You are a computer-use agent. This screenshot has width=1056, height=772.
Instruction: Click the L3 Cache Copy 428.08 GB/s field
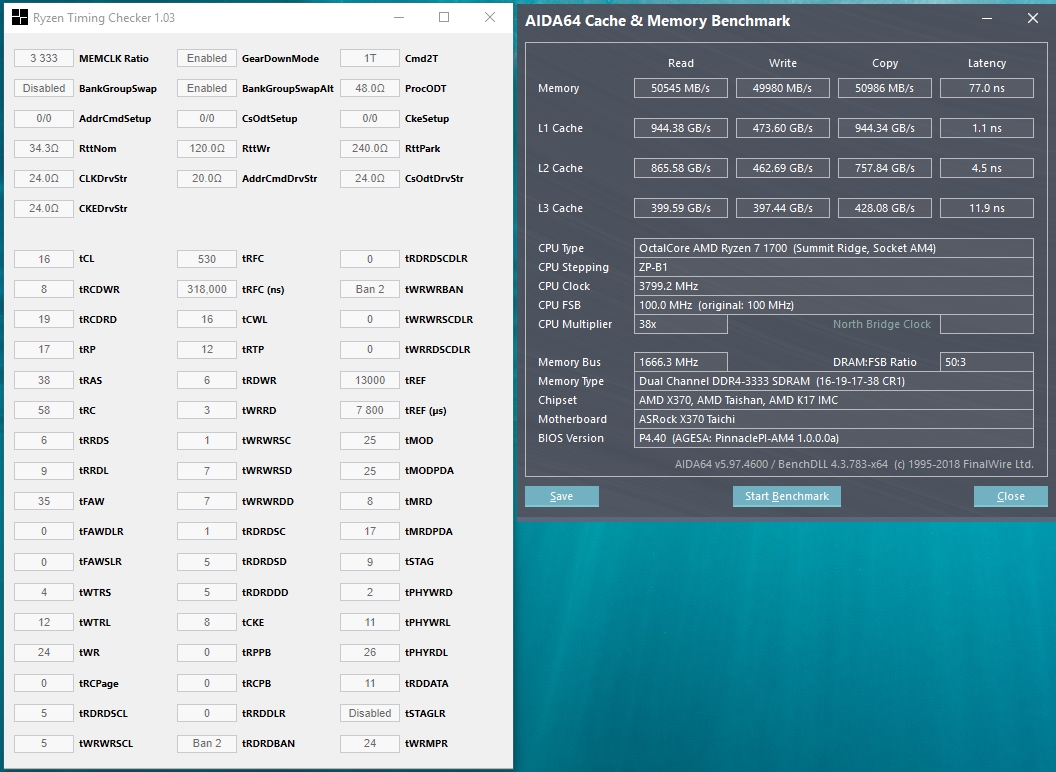(x=884, y=208)
